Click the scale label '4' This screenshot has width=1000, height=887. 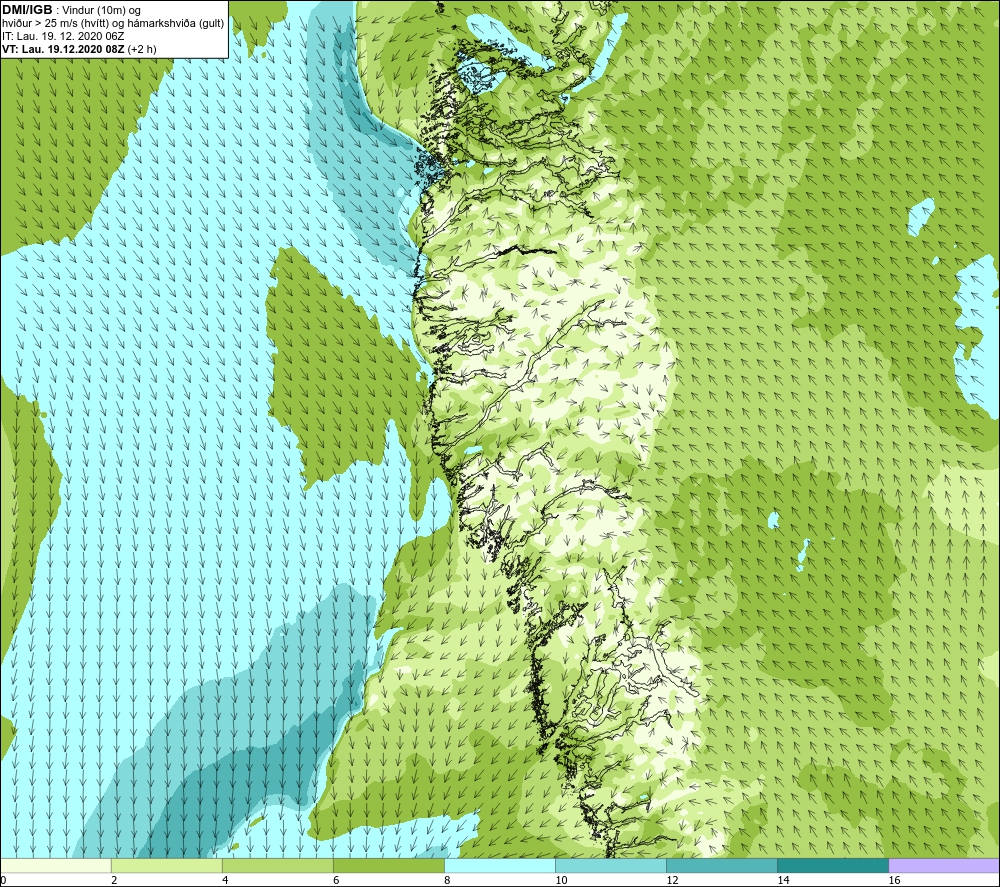point(225,880)
